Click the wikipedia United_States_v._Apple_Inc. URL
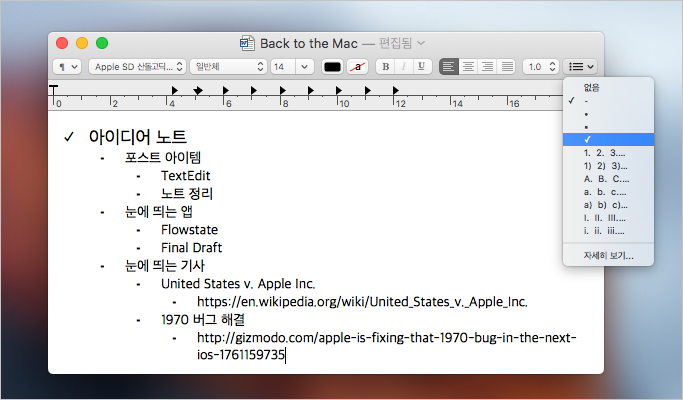 click(362, 302)
